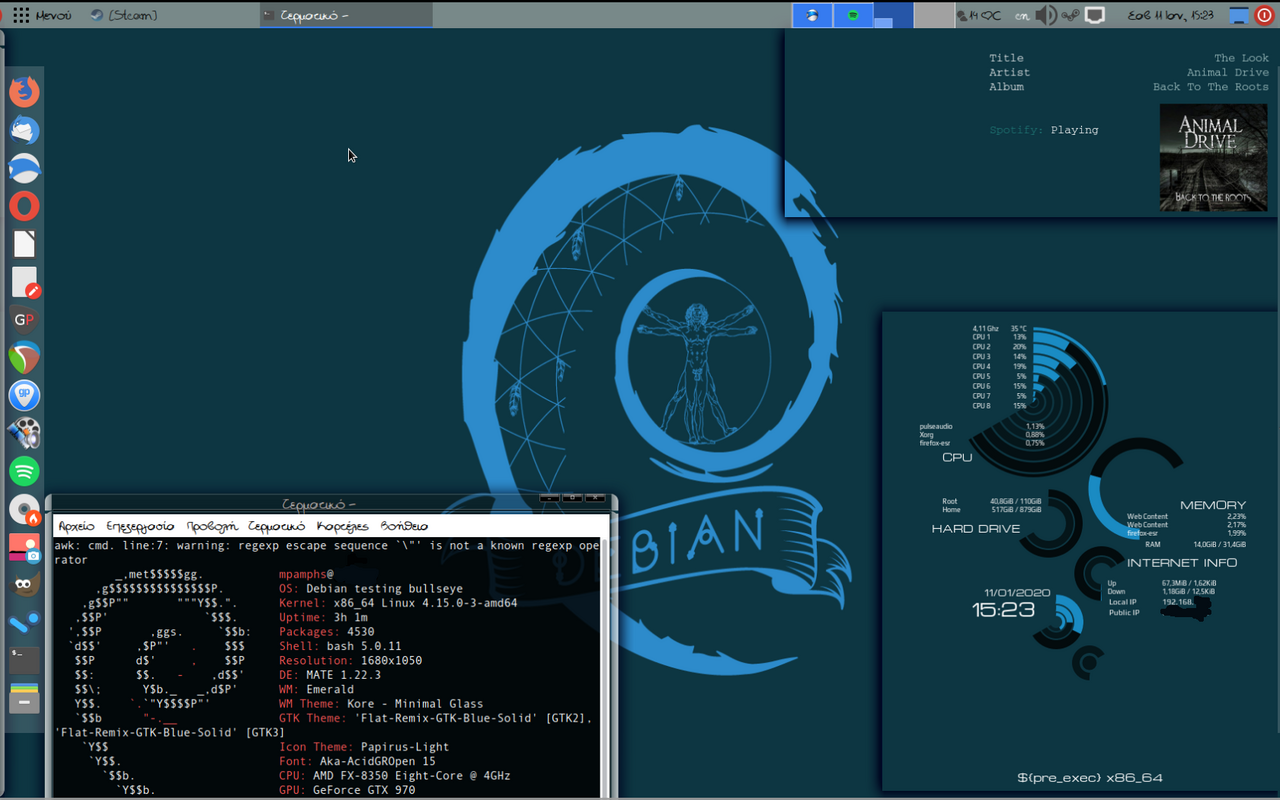Launch the blue round gp app
This screenshot has width=1280, height=800.
pos(24,396)
